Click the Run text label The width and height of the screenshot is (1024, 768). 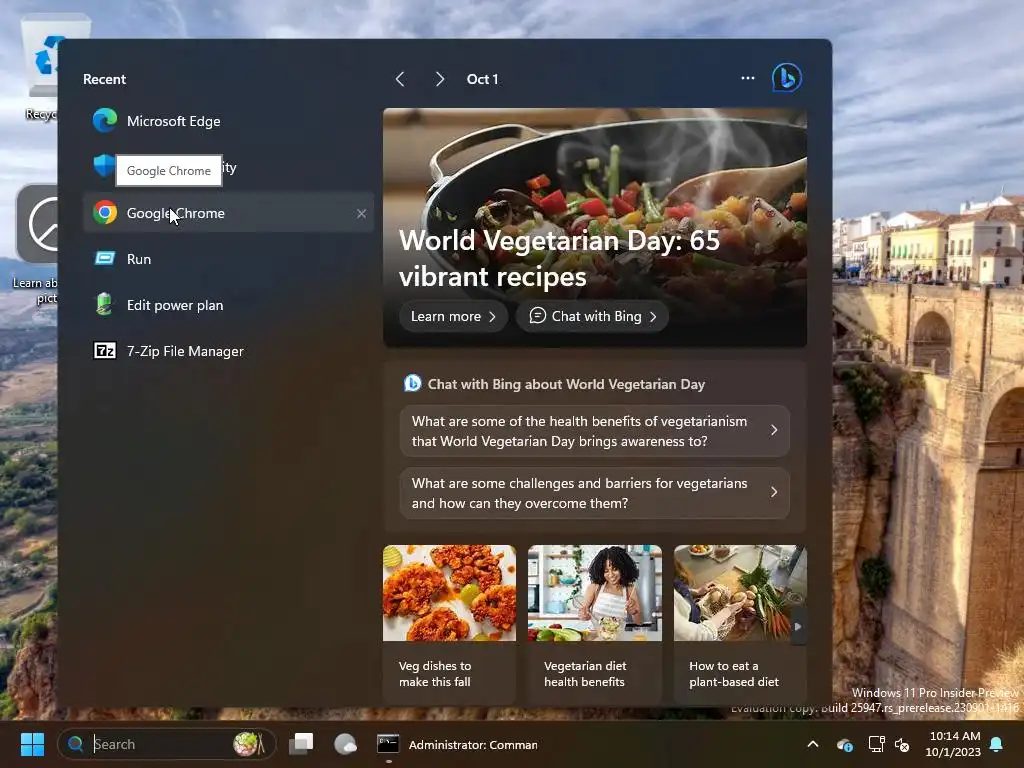[x=138, y=259]
